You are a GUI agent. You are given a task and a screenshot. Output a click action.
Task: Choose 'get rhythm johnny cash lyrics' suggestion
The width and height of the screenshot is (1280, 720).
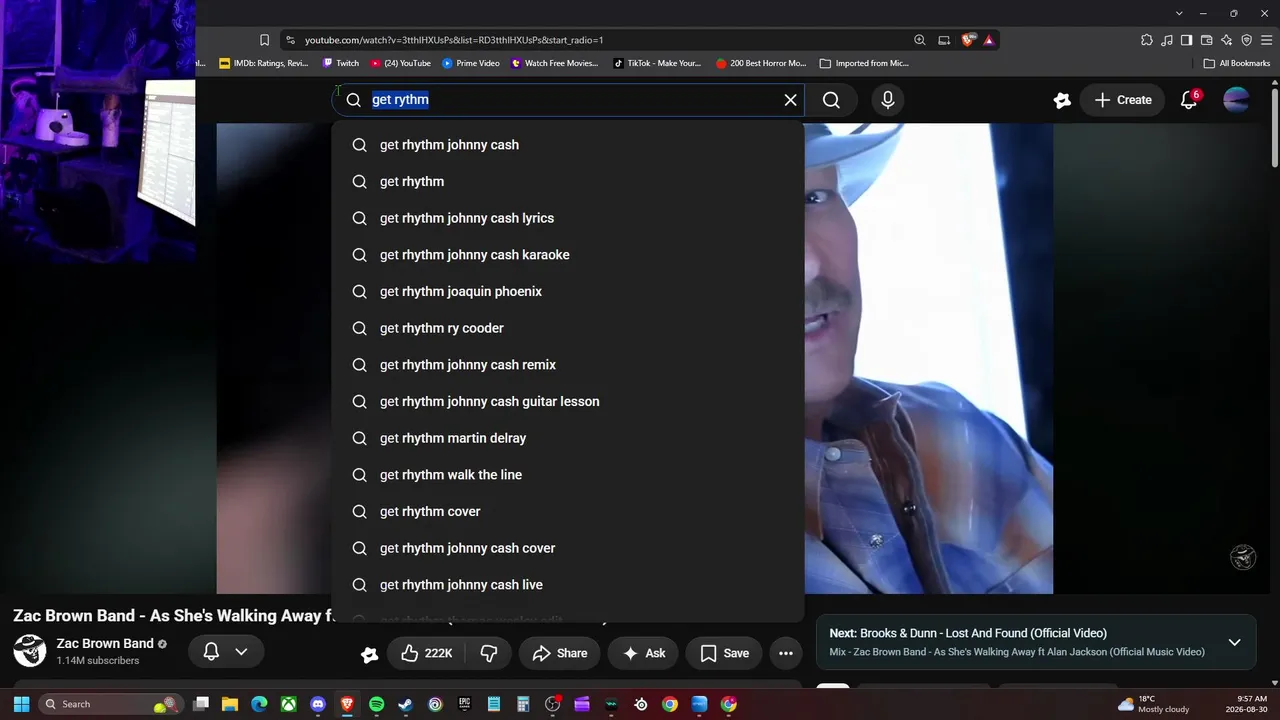(568, 218)
